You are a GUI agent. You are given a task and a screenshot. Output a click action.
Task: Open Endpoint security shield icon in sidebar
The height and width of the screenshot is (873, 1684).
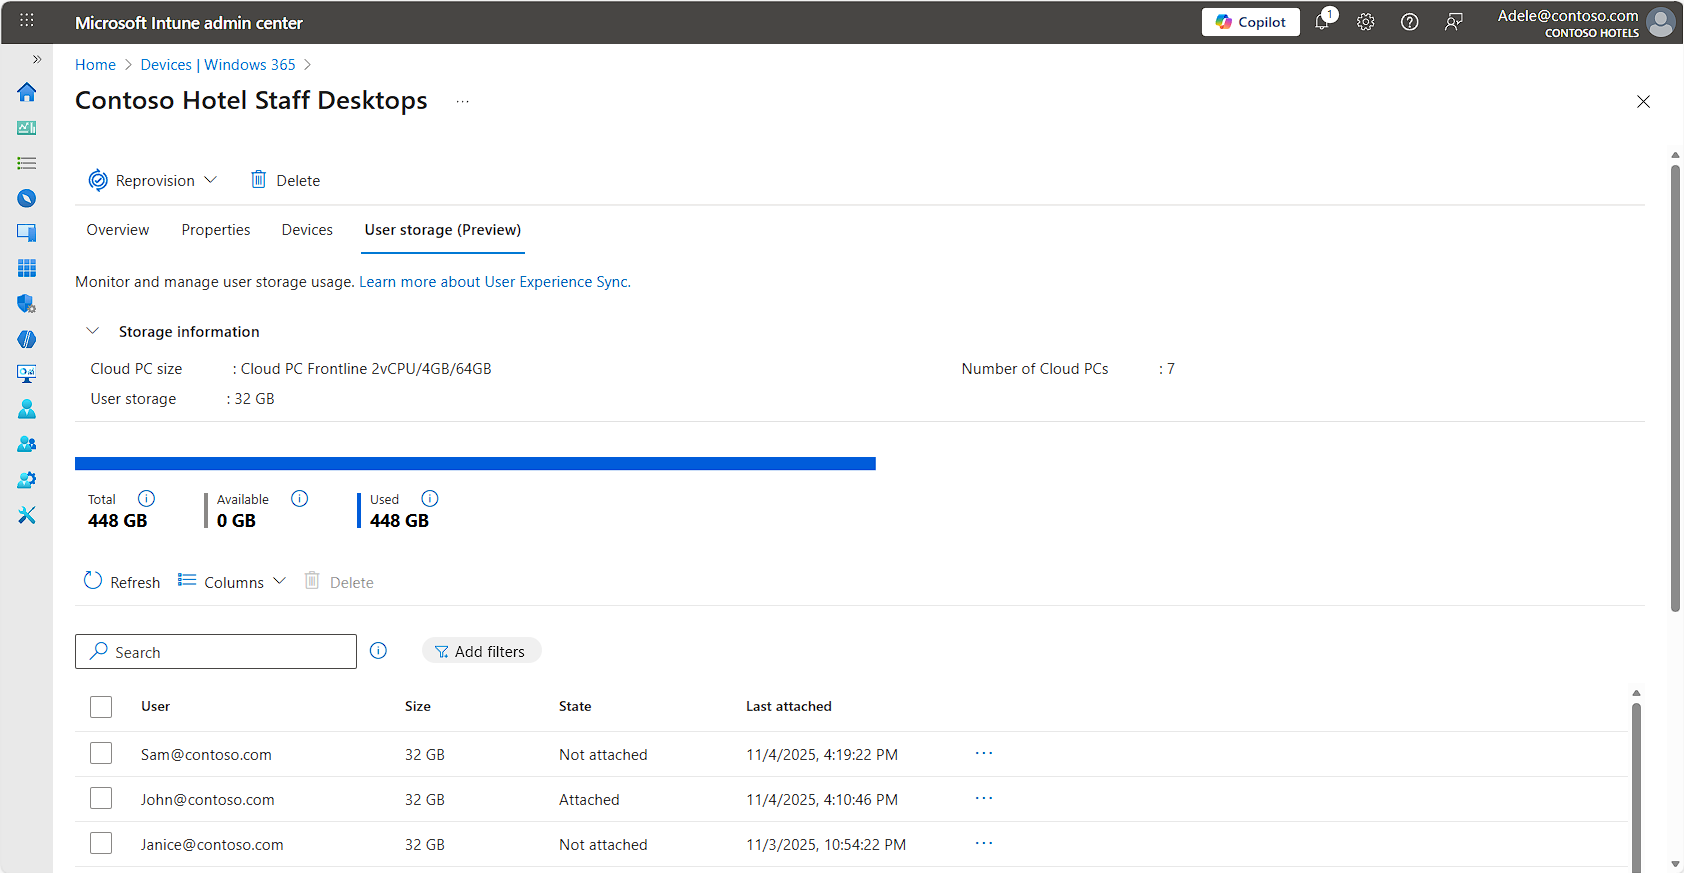coord(27,304)
